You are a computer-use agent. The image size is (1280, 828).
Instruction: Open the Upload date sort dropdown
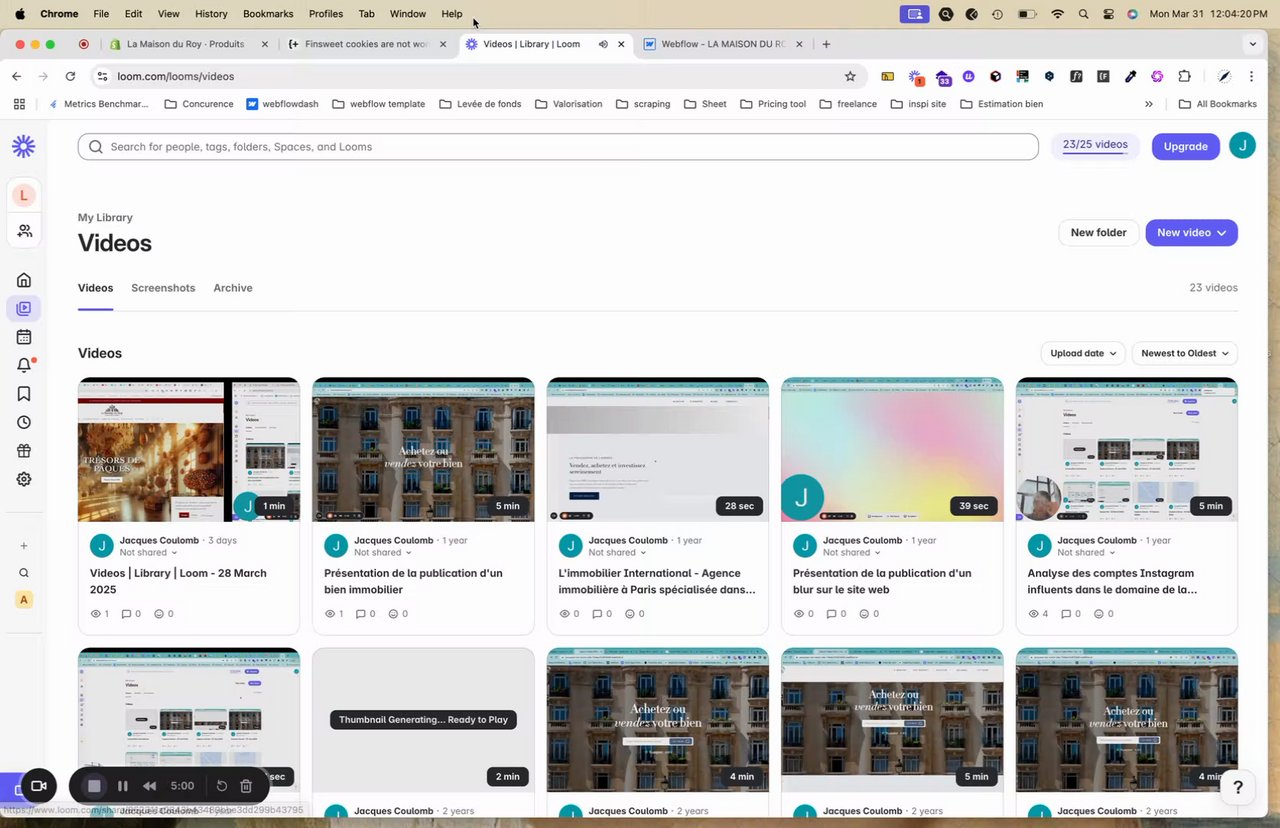[x=1083, y=353]
